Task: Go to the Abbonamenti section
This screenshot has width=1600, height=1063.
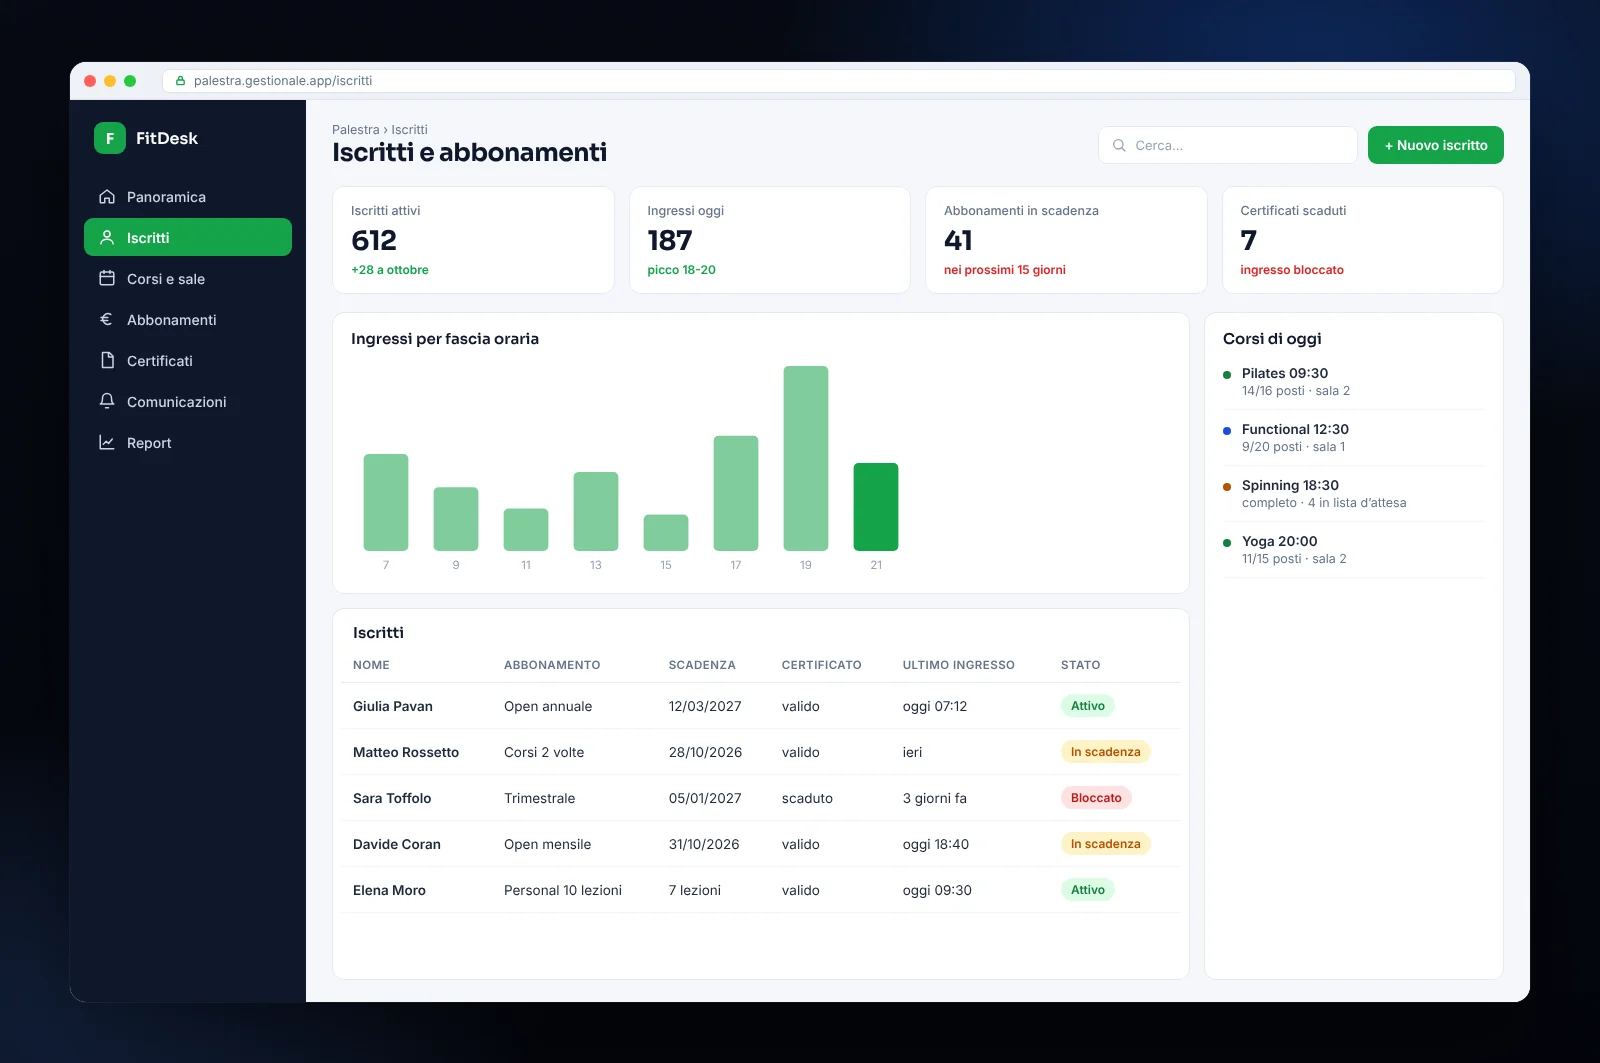Action: [188, 320]
